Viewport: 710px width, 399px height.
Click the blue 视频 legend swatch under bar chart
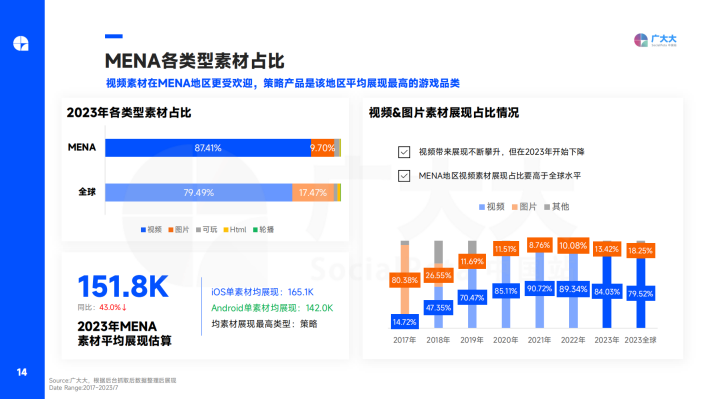point(143,230)
